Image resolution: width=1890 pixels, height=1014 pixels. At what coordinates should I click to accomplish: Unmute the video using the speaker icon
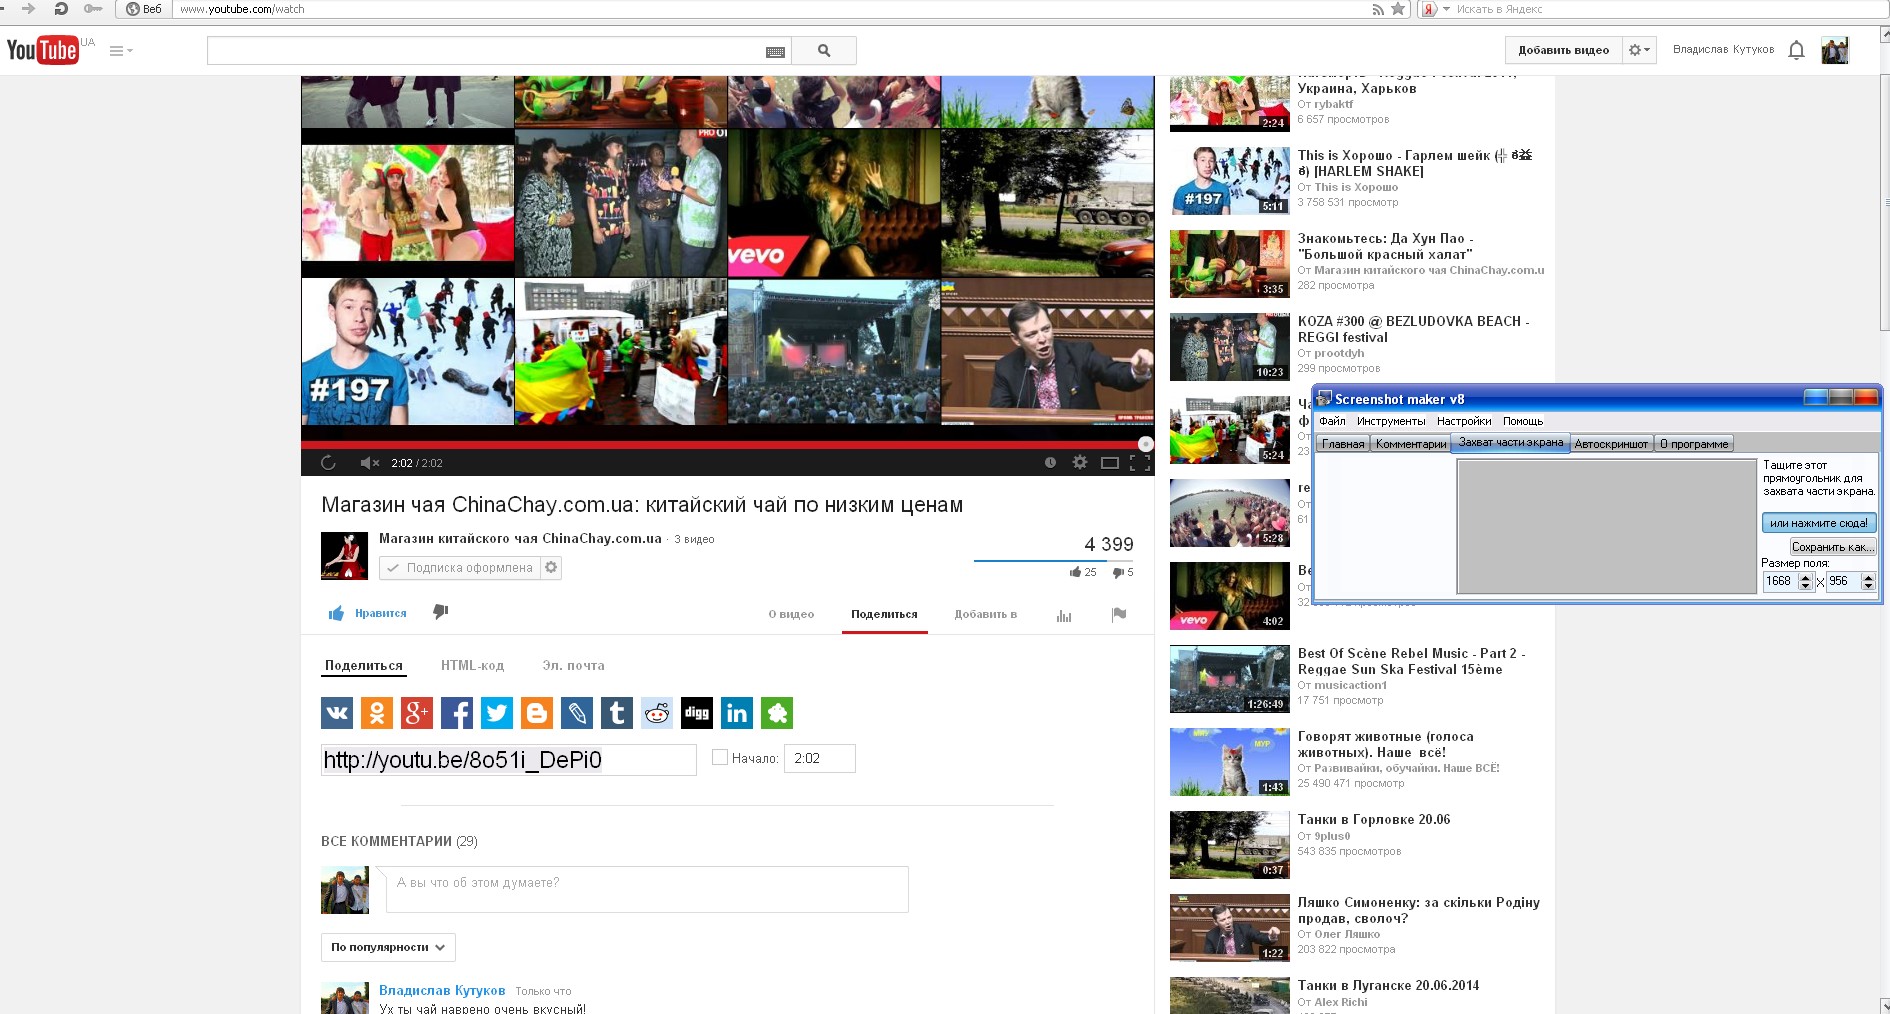coord(369,462)
